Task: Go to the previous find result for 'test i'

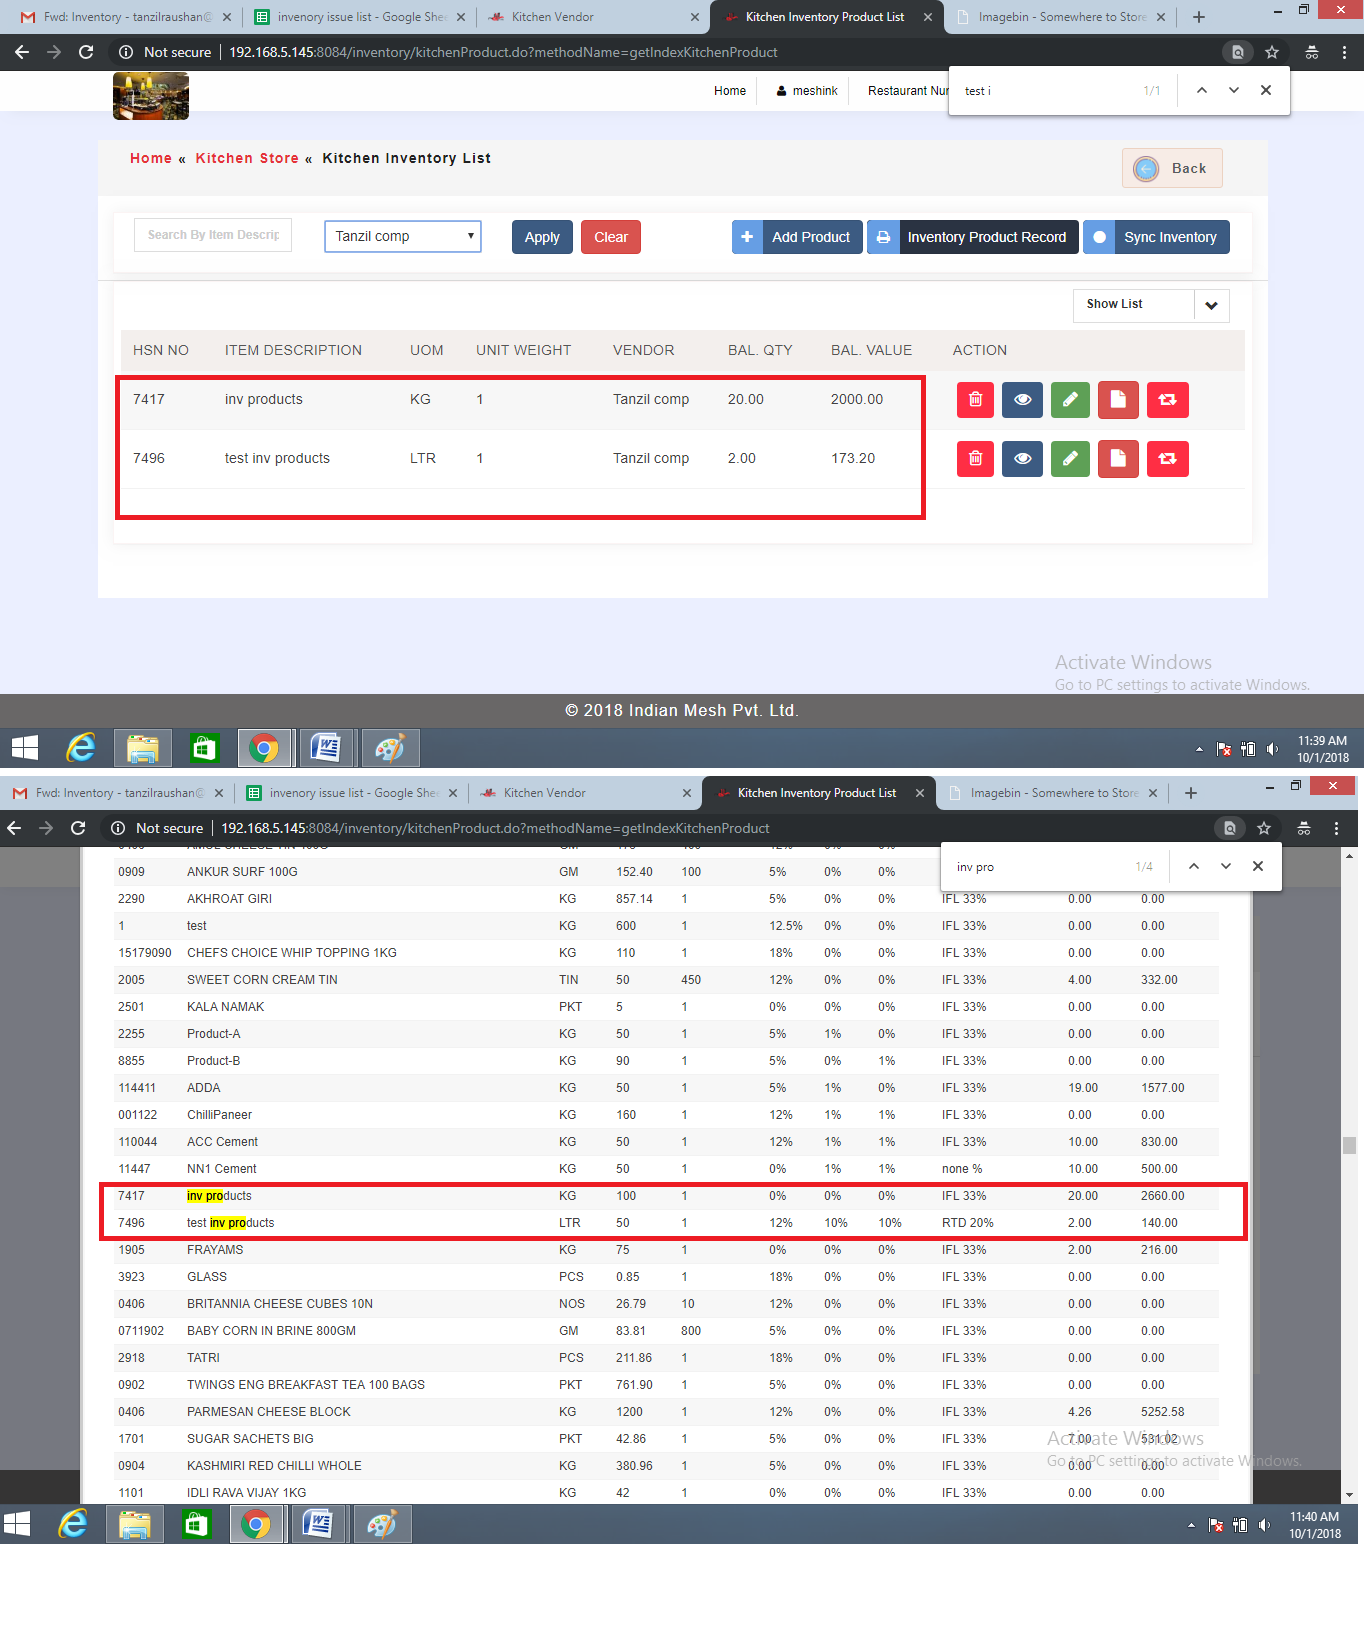Action: click(1202, 90)
